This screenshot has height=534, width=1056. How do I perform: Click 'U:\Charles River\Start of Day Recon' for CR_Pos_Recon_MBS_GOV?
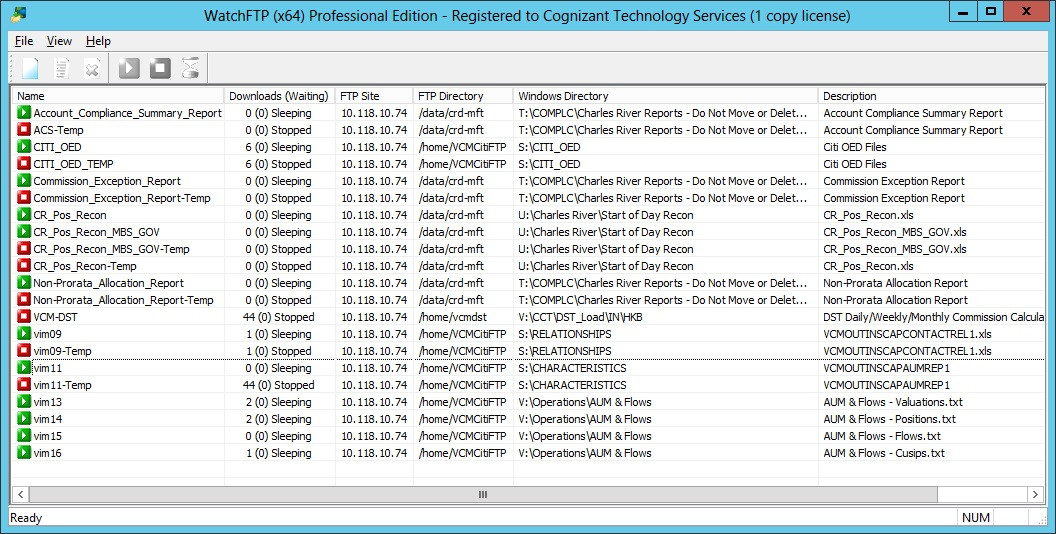(x=606, y=232)
